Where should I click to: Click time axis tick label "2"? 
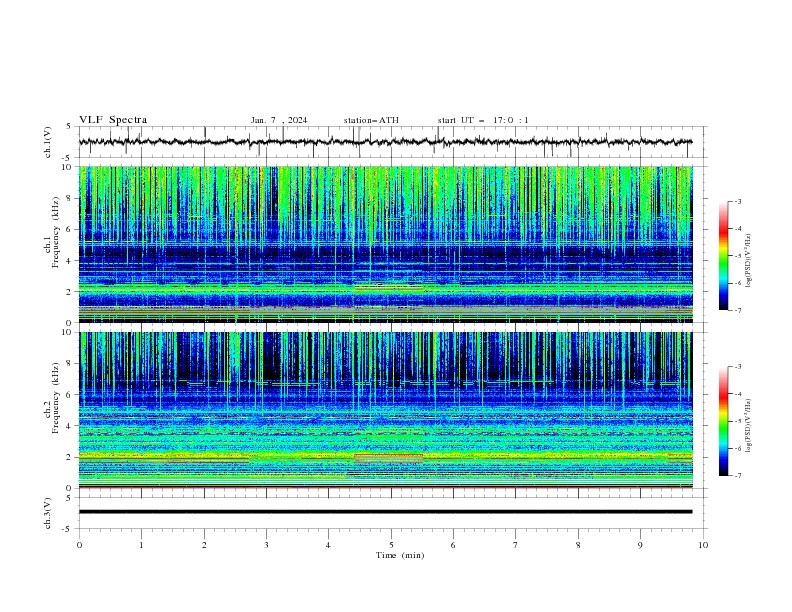coord(204,545)
